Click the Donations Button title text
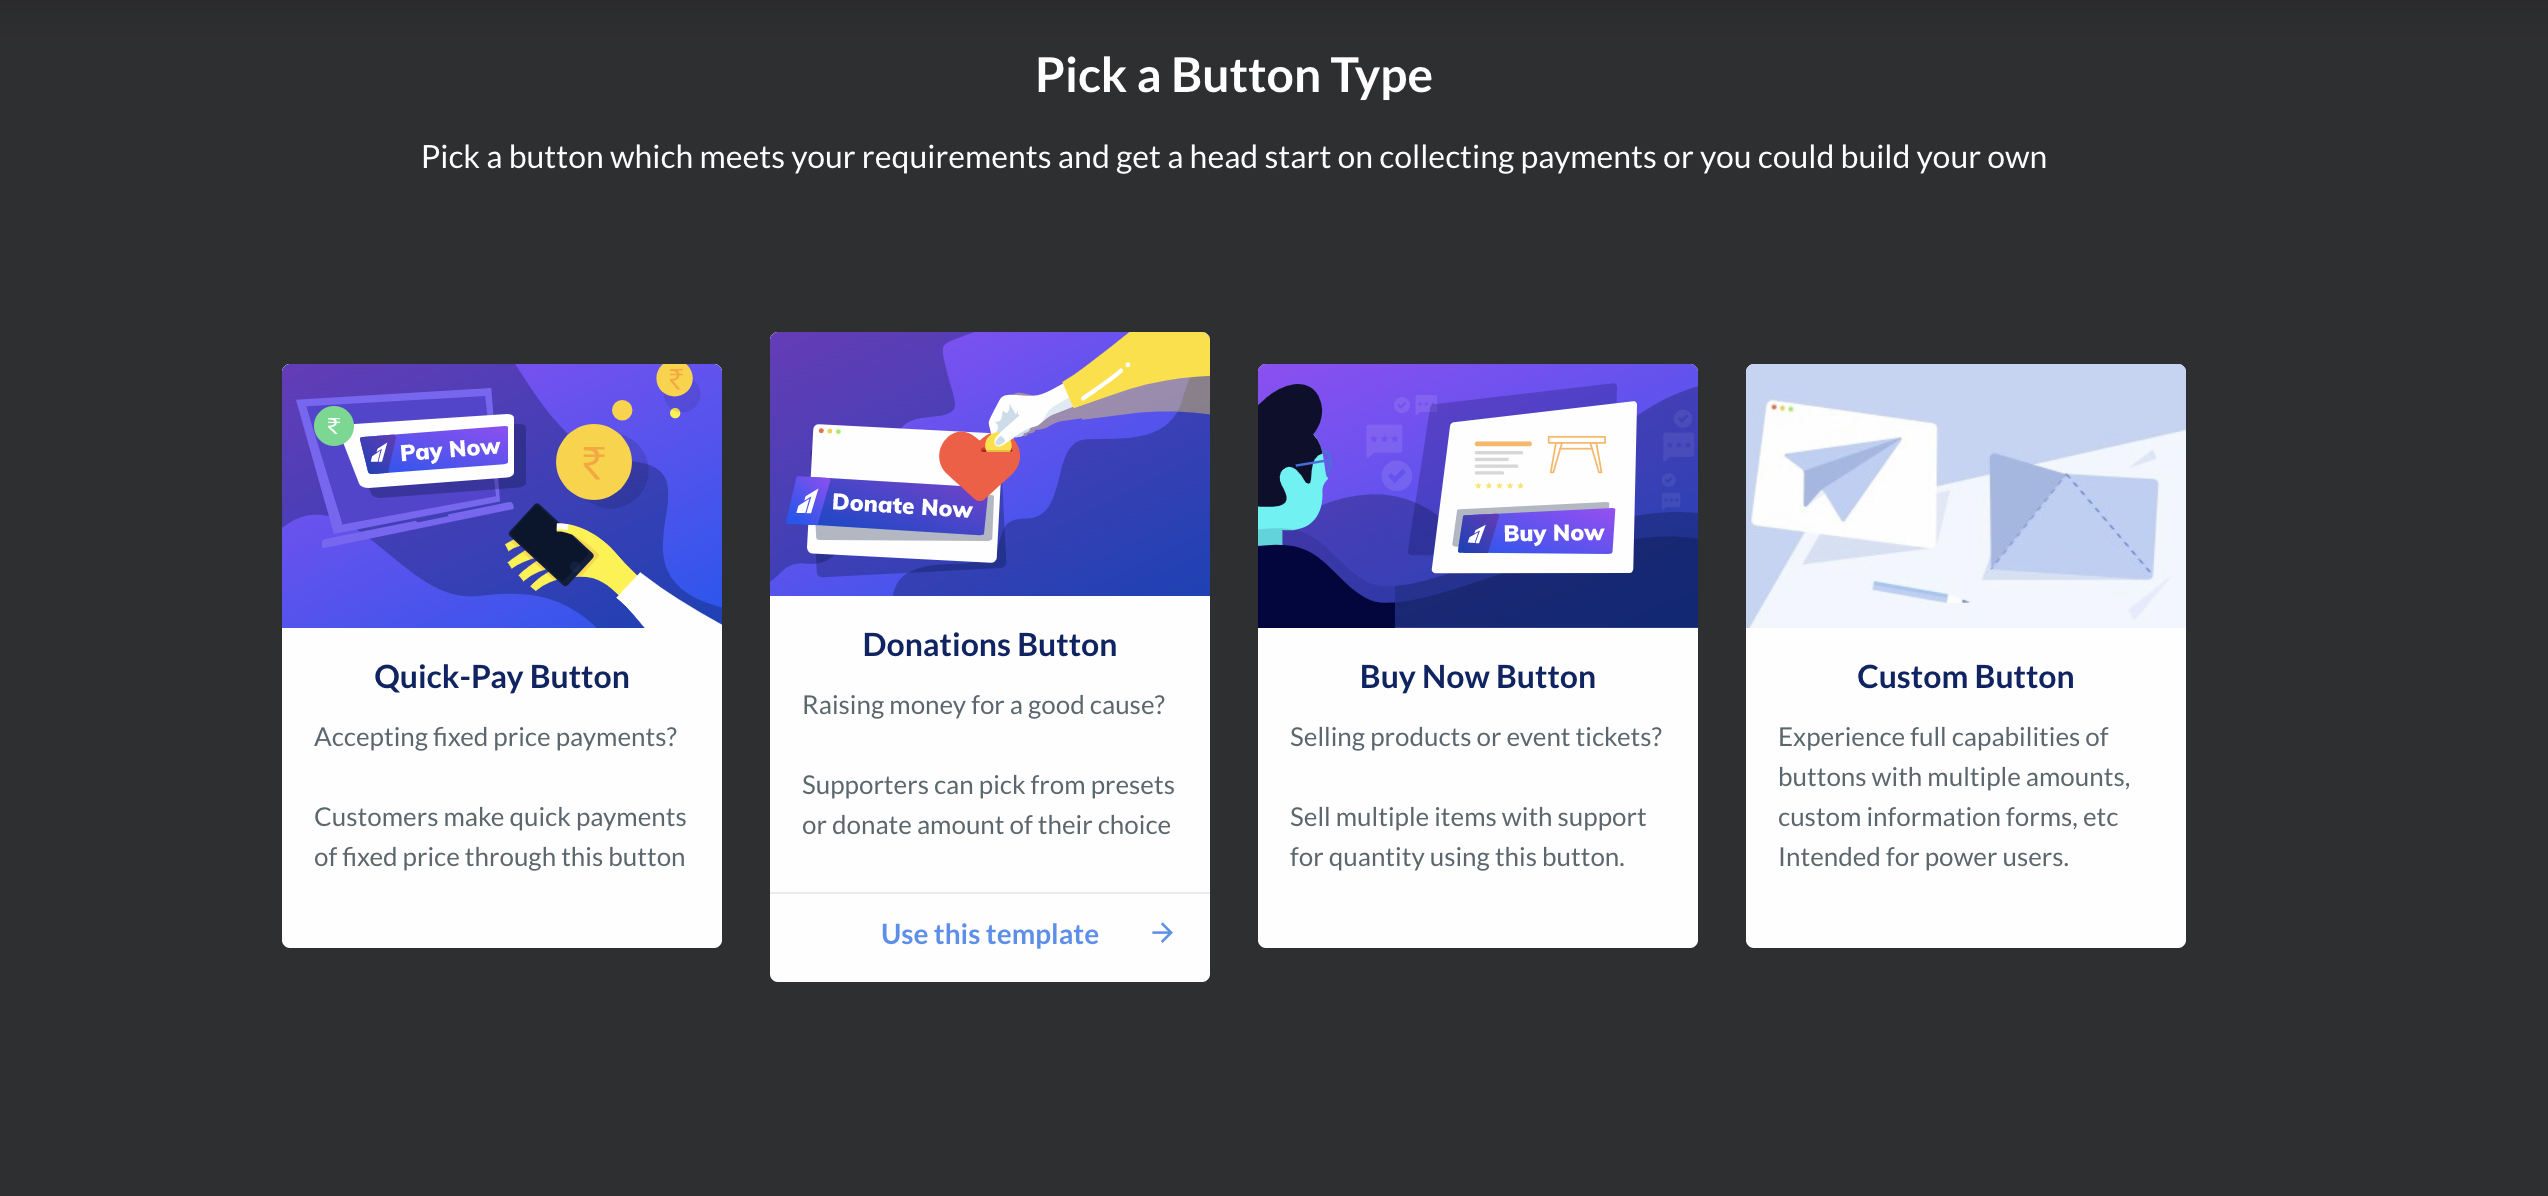2548x1196 pixels. pyautogui.click(x=988, y=644)
